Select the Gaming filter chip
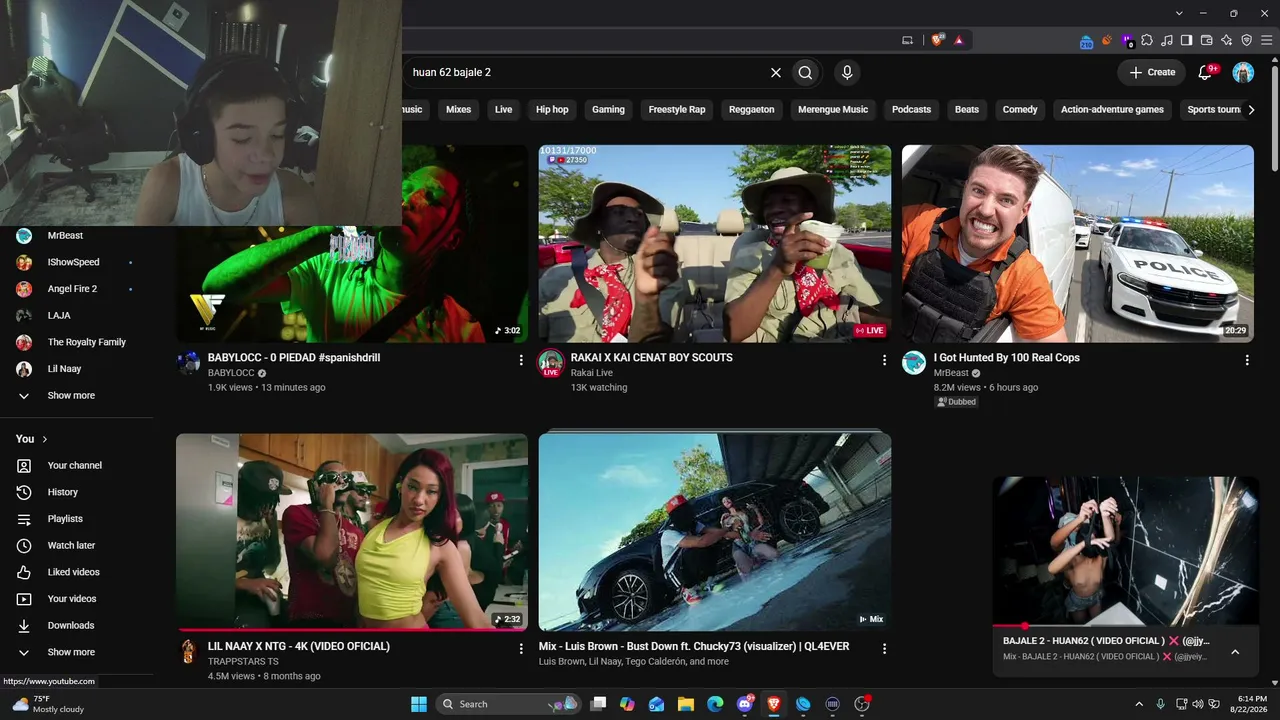The image size is (1280, 720). (608, 109)
